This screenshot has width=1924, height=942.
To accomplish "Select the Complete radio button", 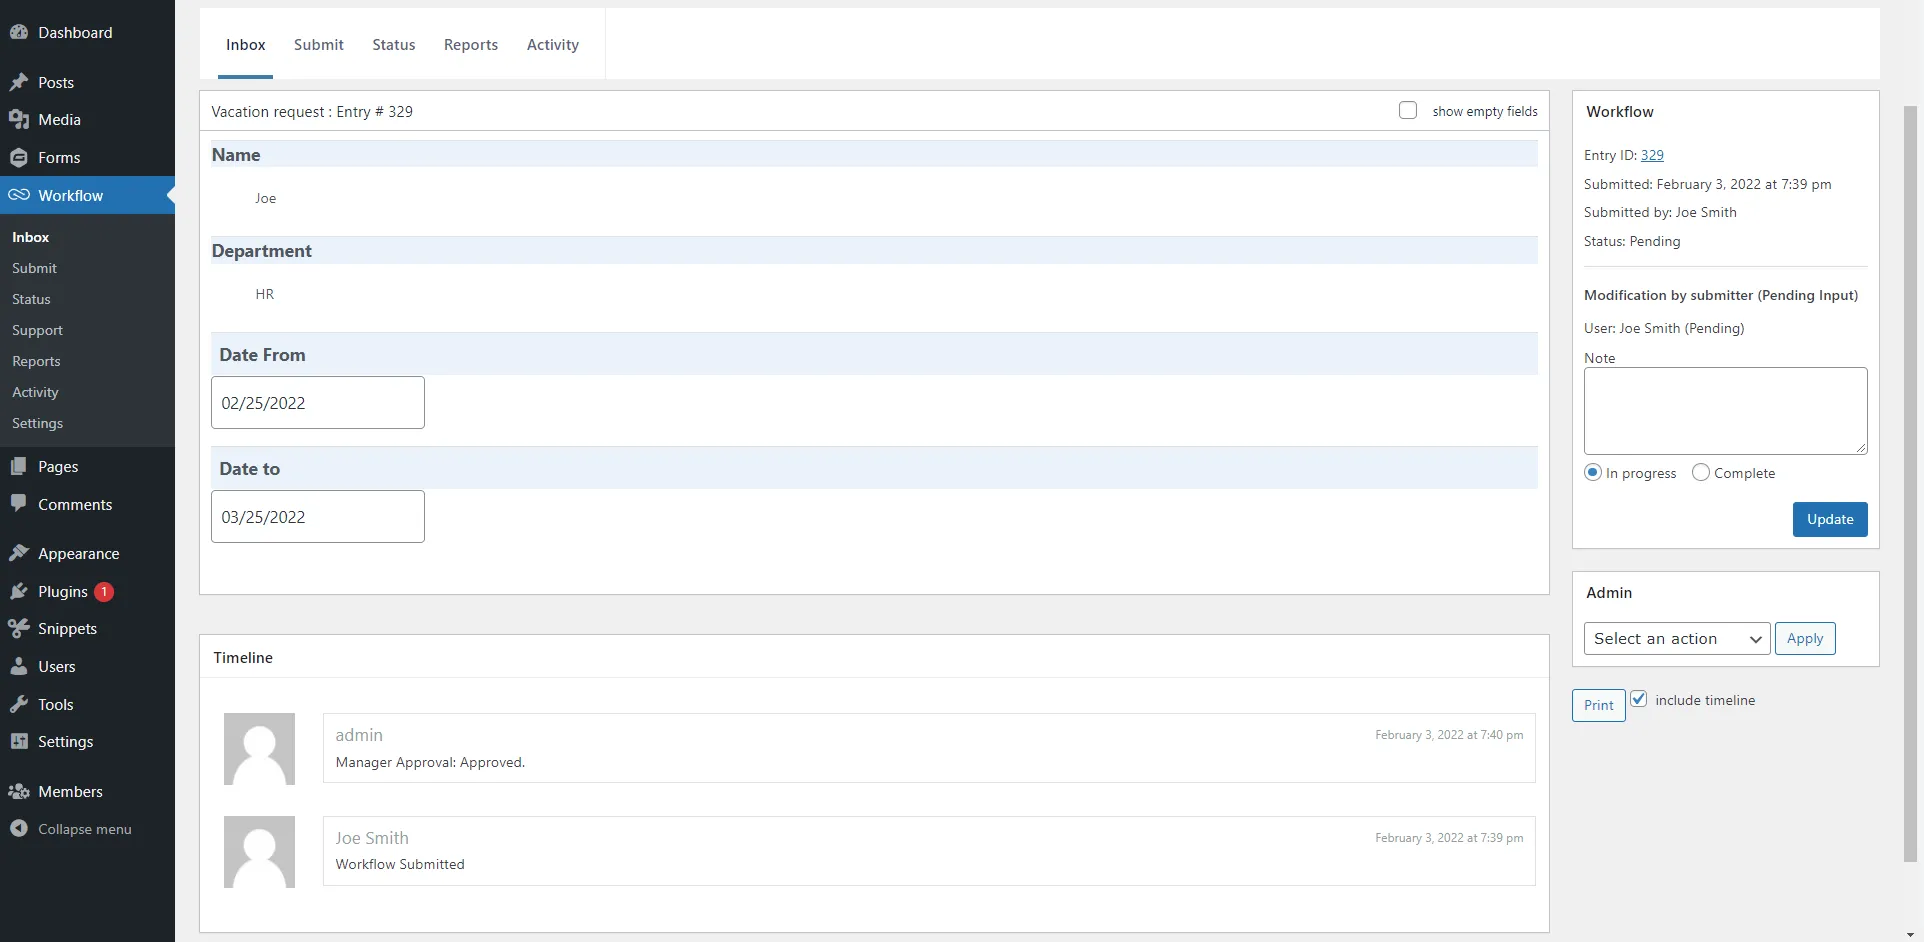I will [x=1700, y=472].
